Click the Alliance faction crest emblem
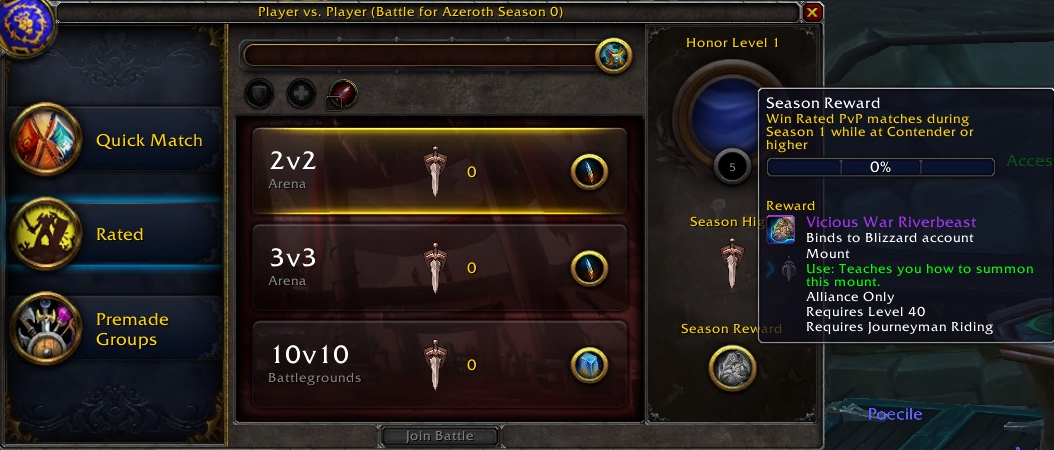The height and width of the screenshot is (450, 1054). [27, 27]
